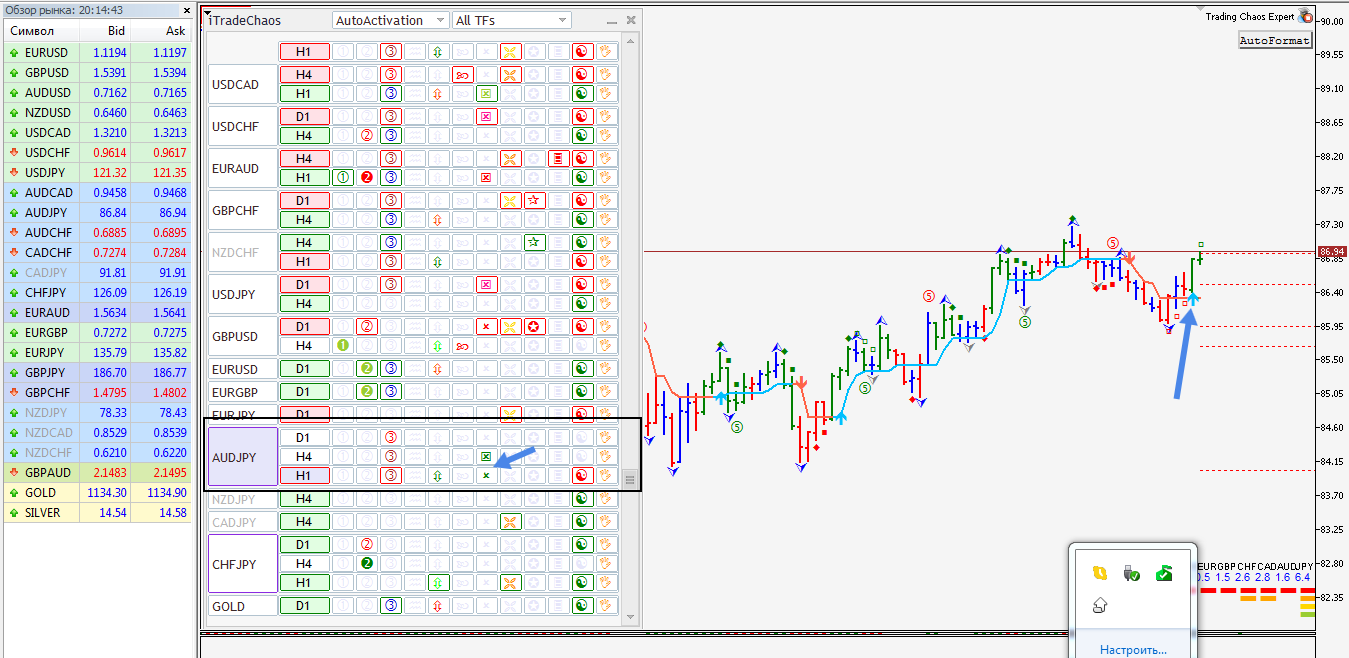Click the green filled 2 in EURUSD D1 row
The width and height of the screenshot is (1349, 658).
coord(366,369)
